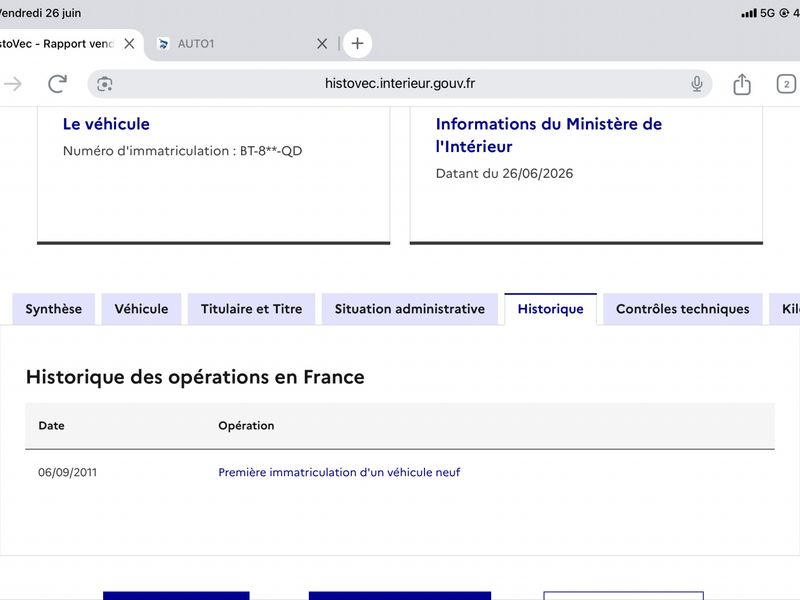800x600 pixels.
Task: Open a new tab with plus icon
Action: click(358, 43)
